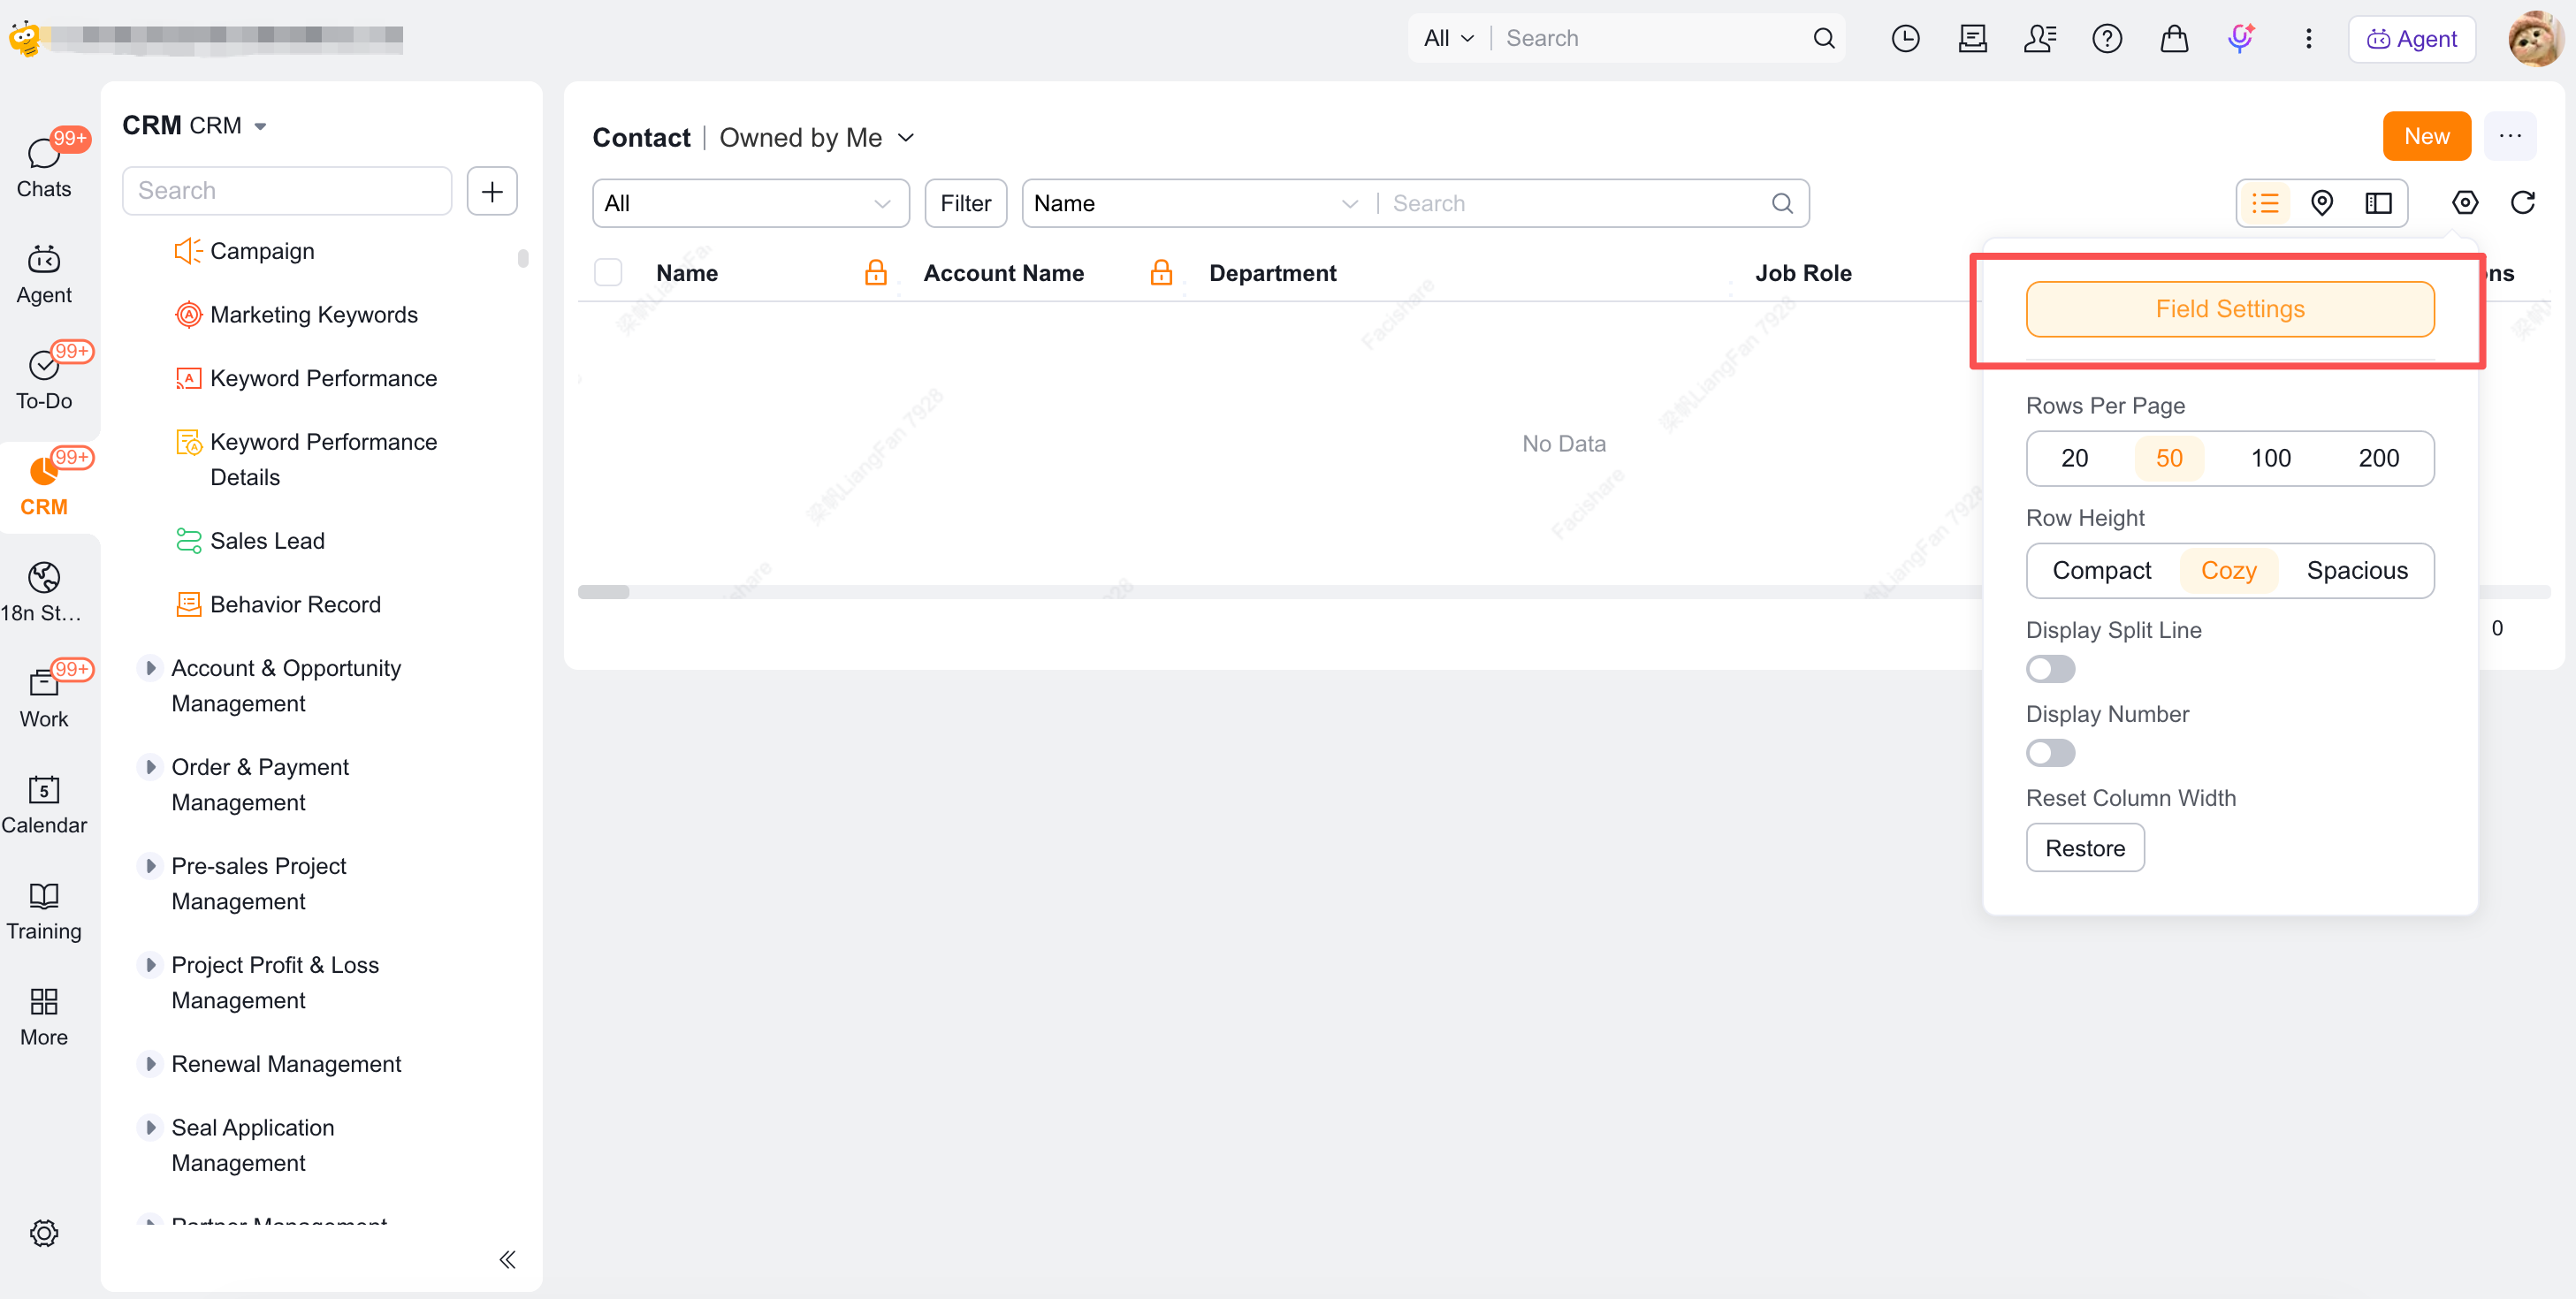Open the Agent button in top bar
This screenshot has height=1299, width=2576.
click(x=2412, y=38)
